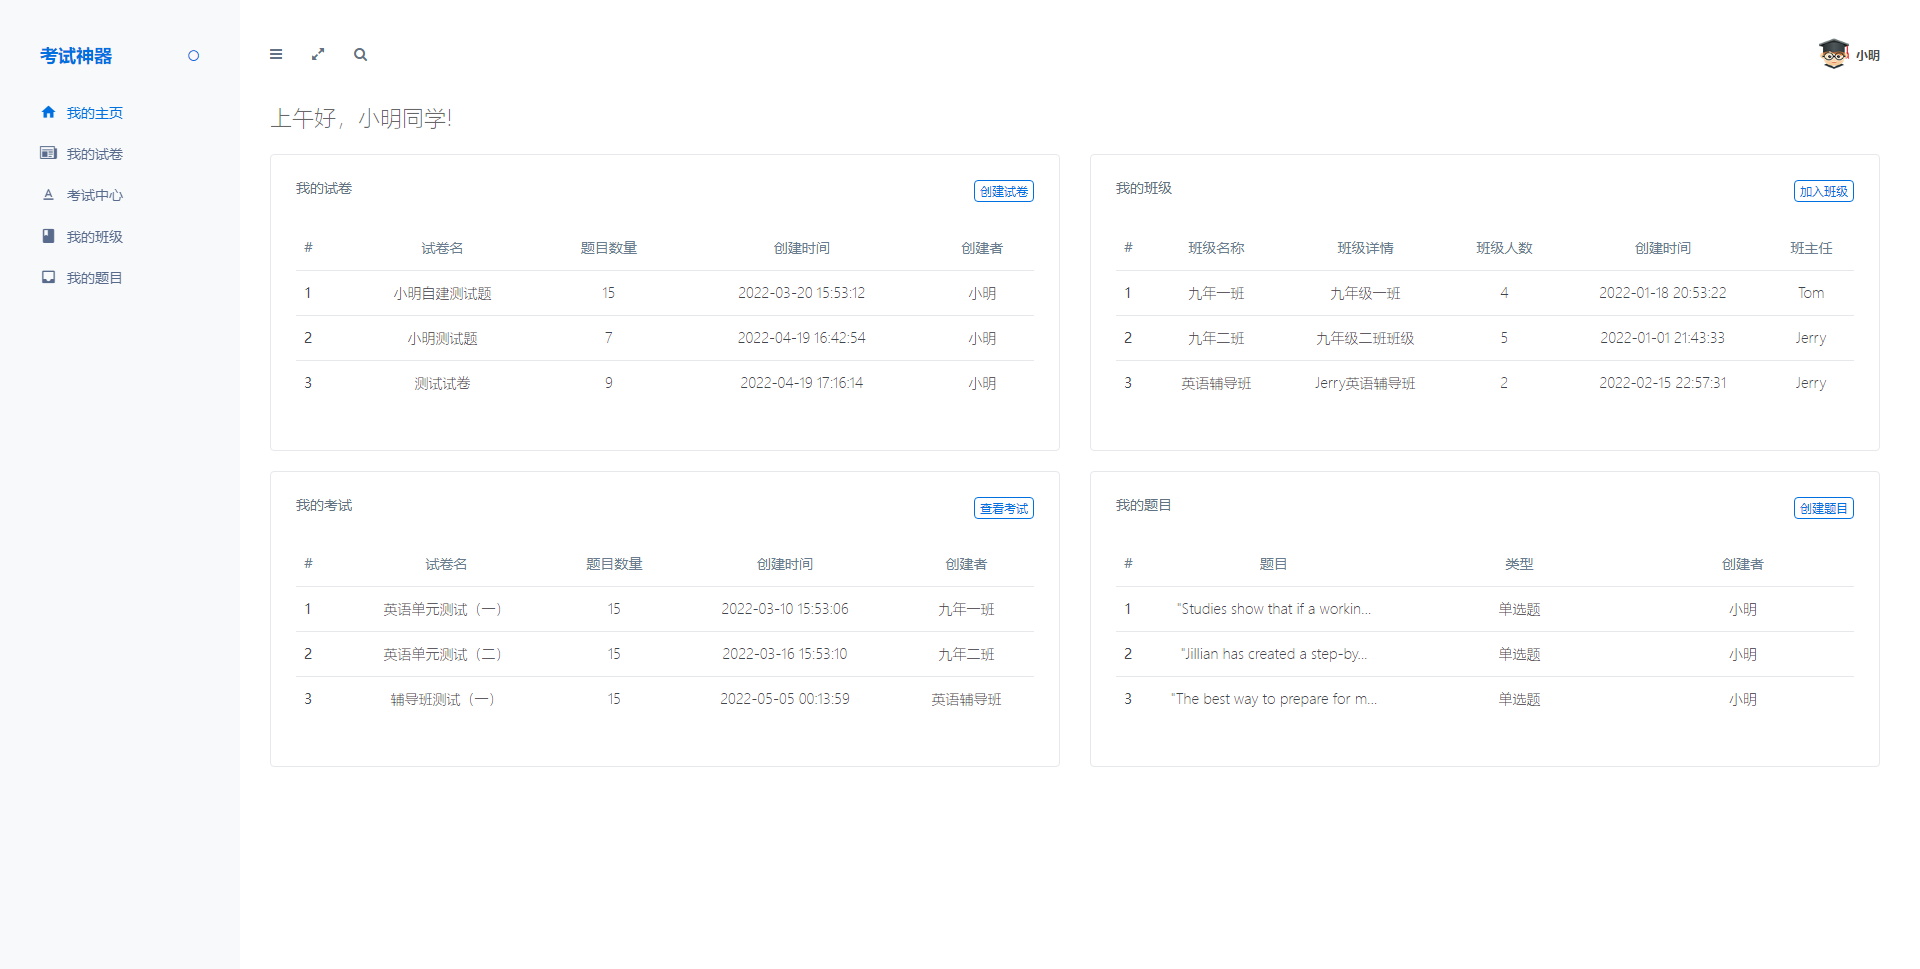
Task: Click the user avatar icon of 小明
Action: click(x=1833, y=54)
